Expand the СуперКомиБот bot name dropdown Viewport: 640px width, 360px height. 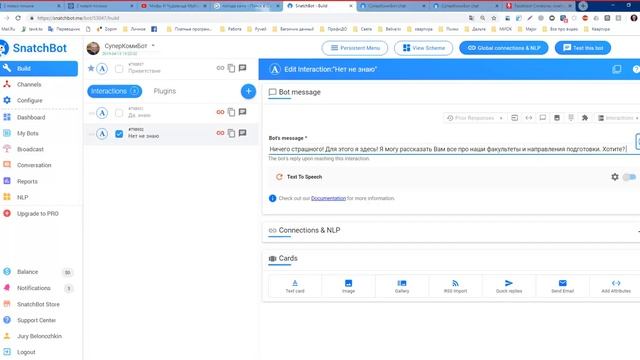(x=153, y=46)
